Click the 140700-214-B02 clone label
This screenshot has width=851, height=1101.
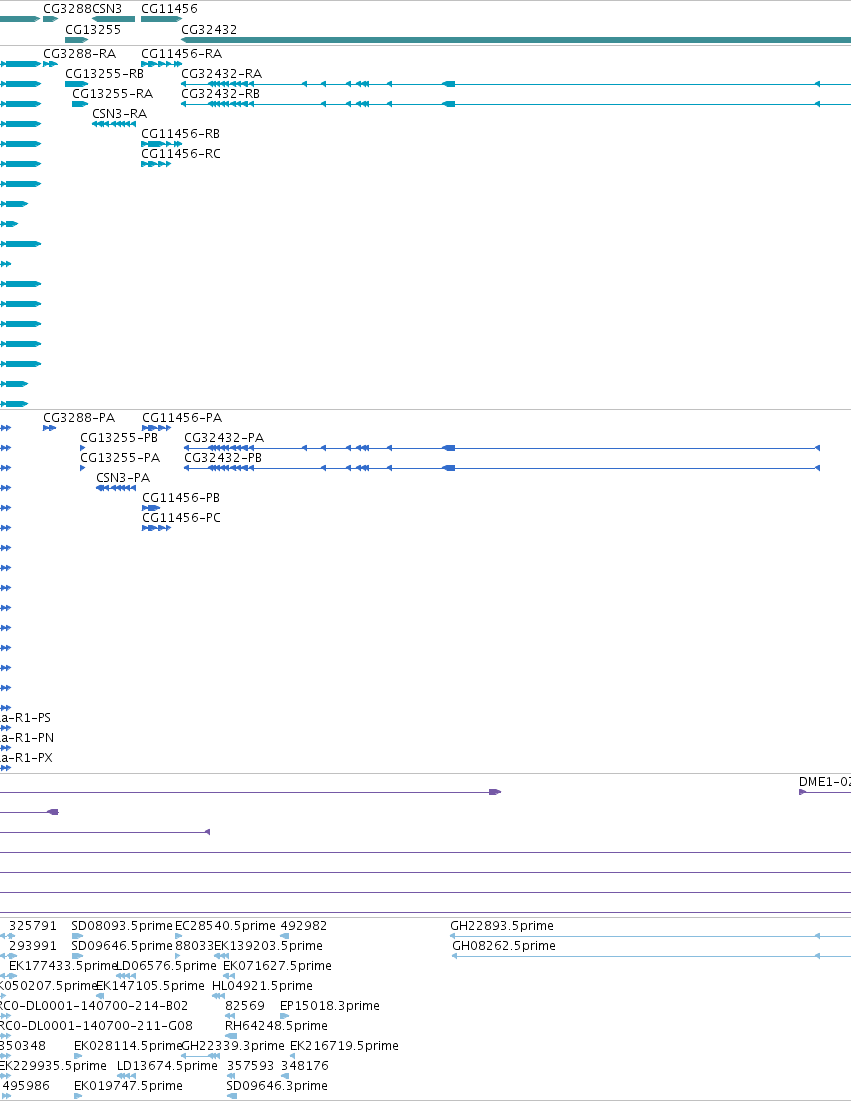(95, 1006)
